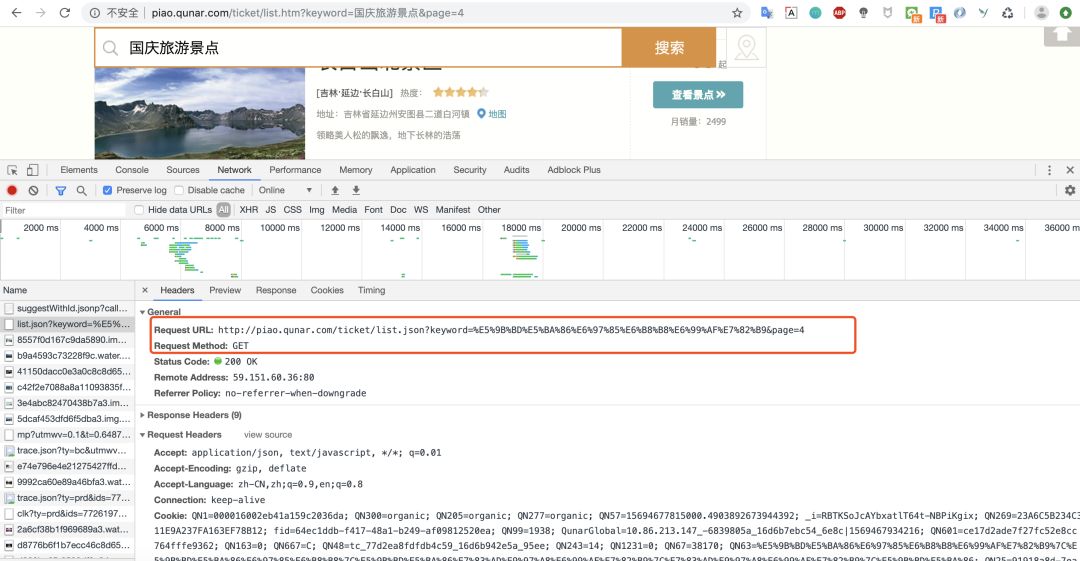Viewport: 1080px width, 561px height.
Task: Close the request details pane
Action: coord(145,290)
